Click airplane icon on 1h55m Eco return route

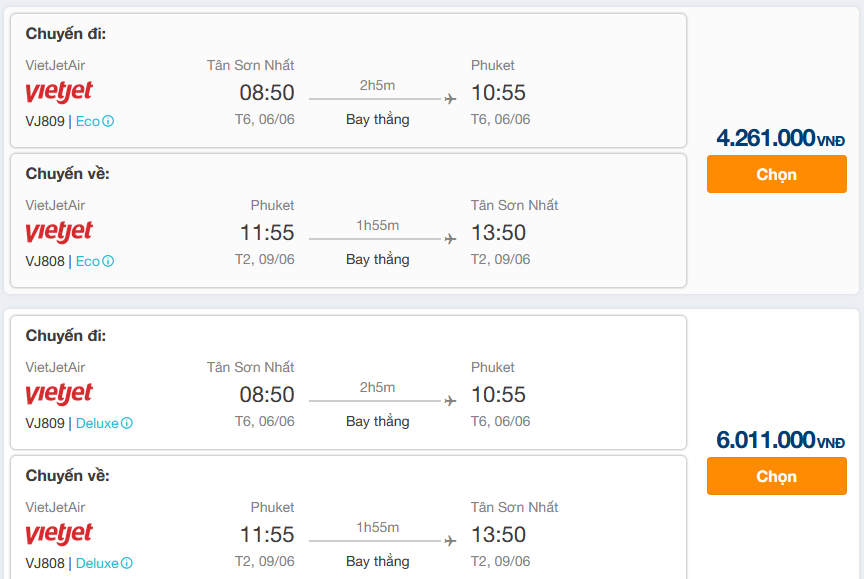[450, 239]
